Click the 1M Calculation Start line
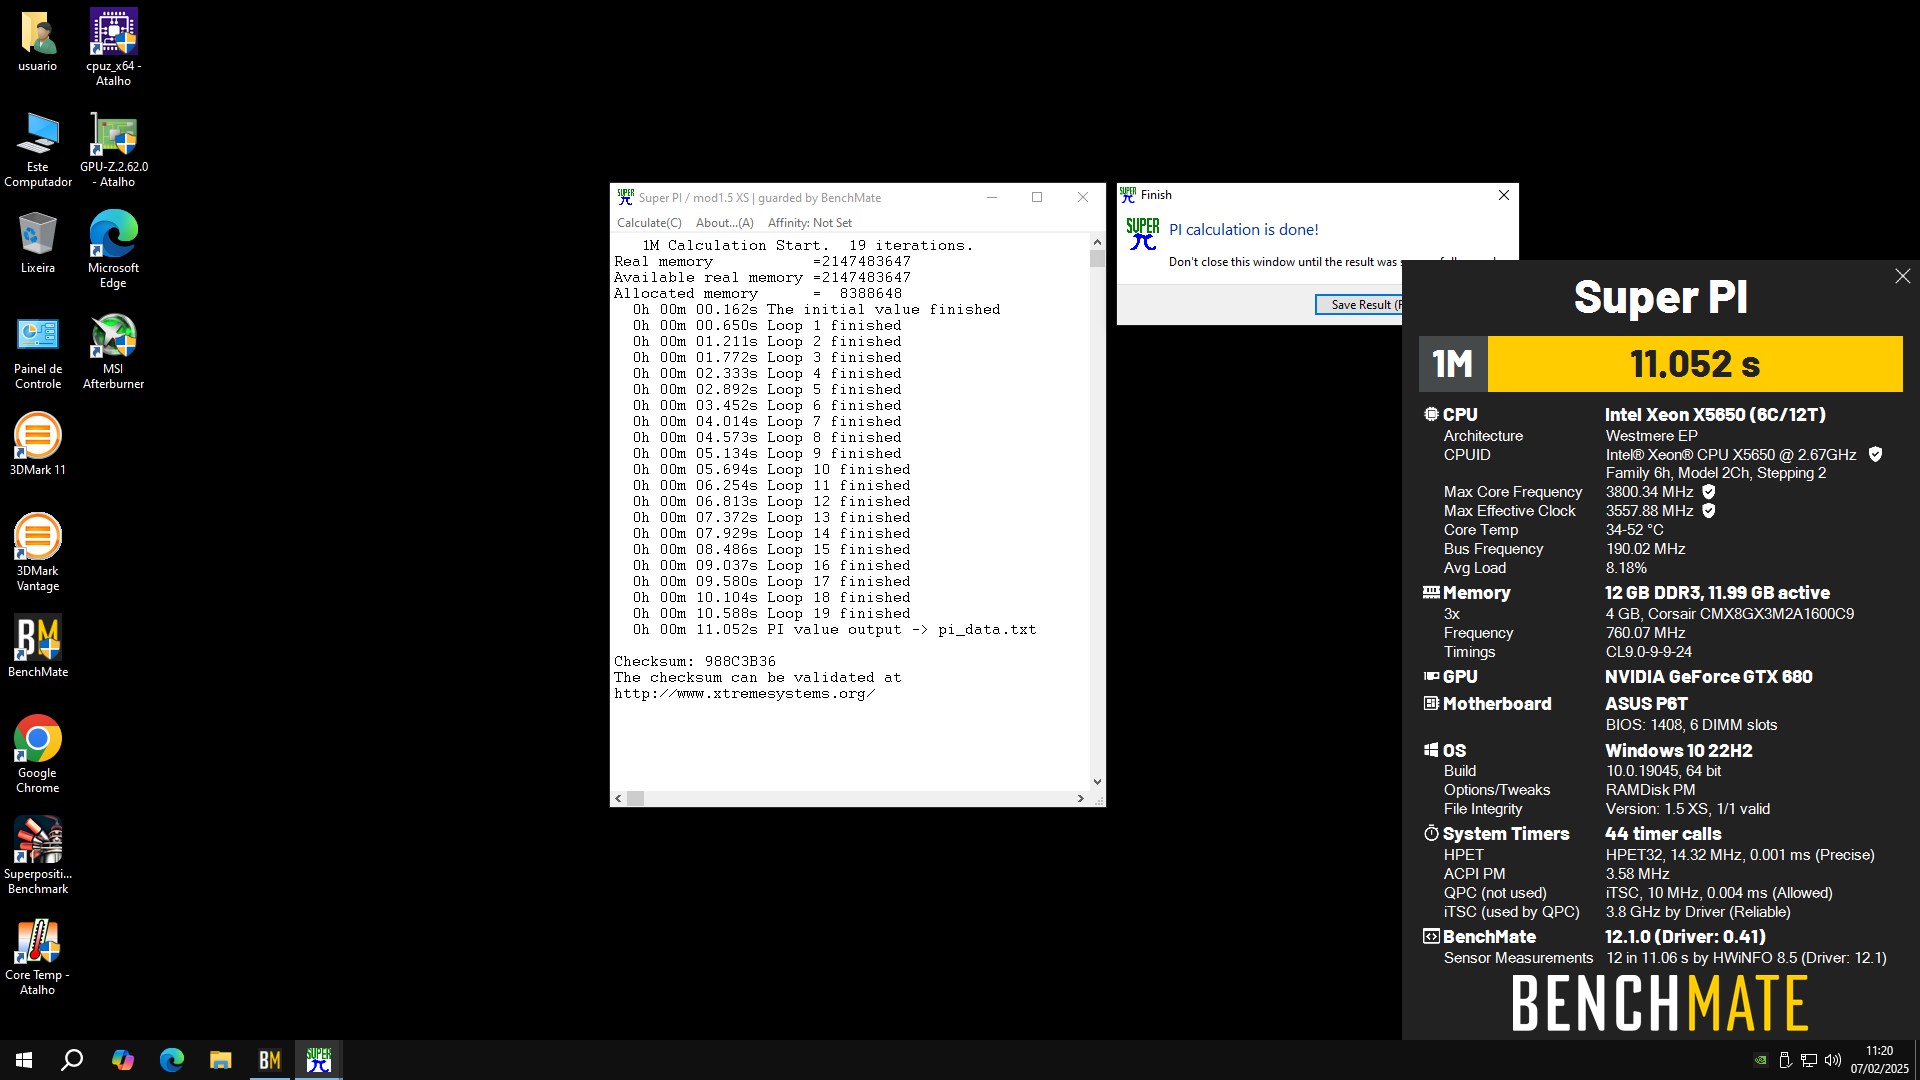Image resolution: width=1920 pixels, height=1080 pixels. point(807,245)
